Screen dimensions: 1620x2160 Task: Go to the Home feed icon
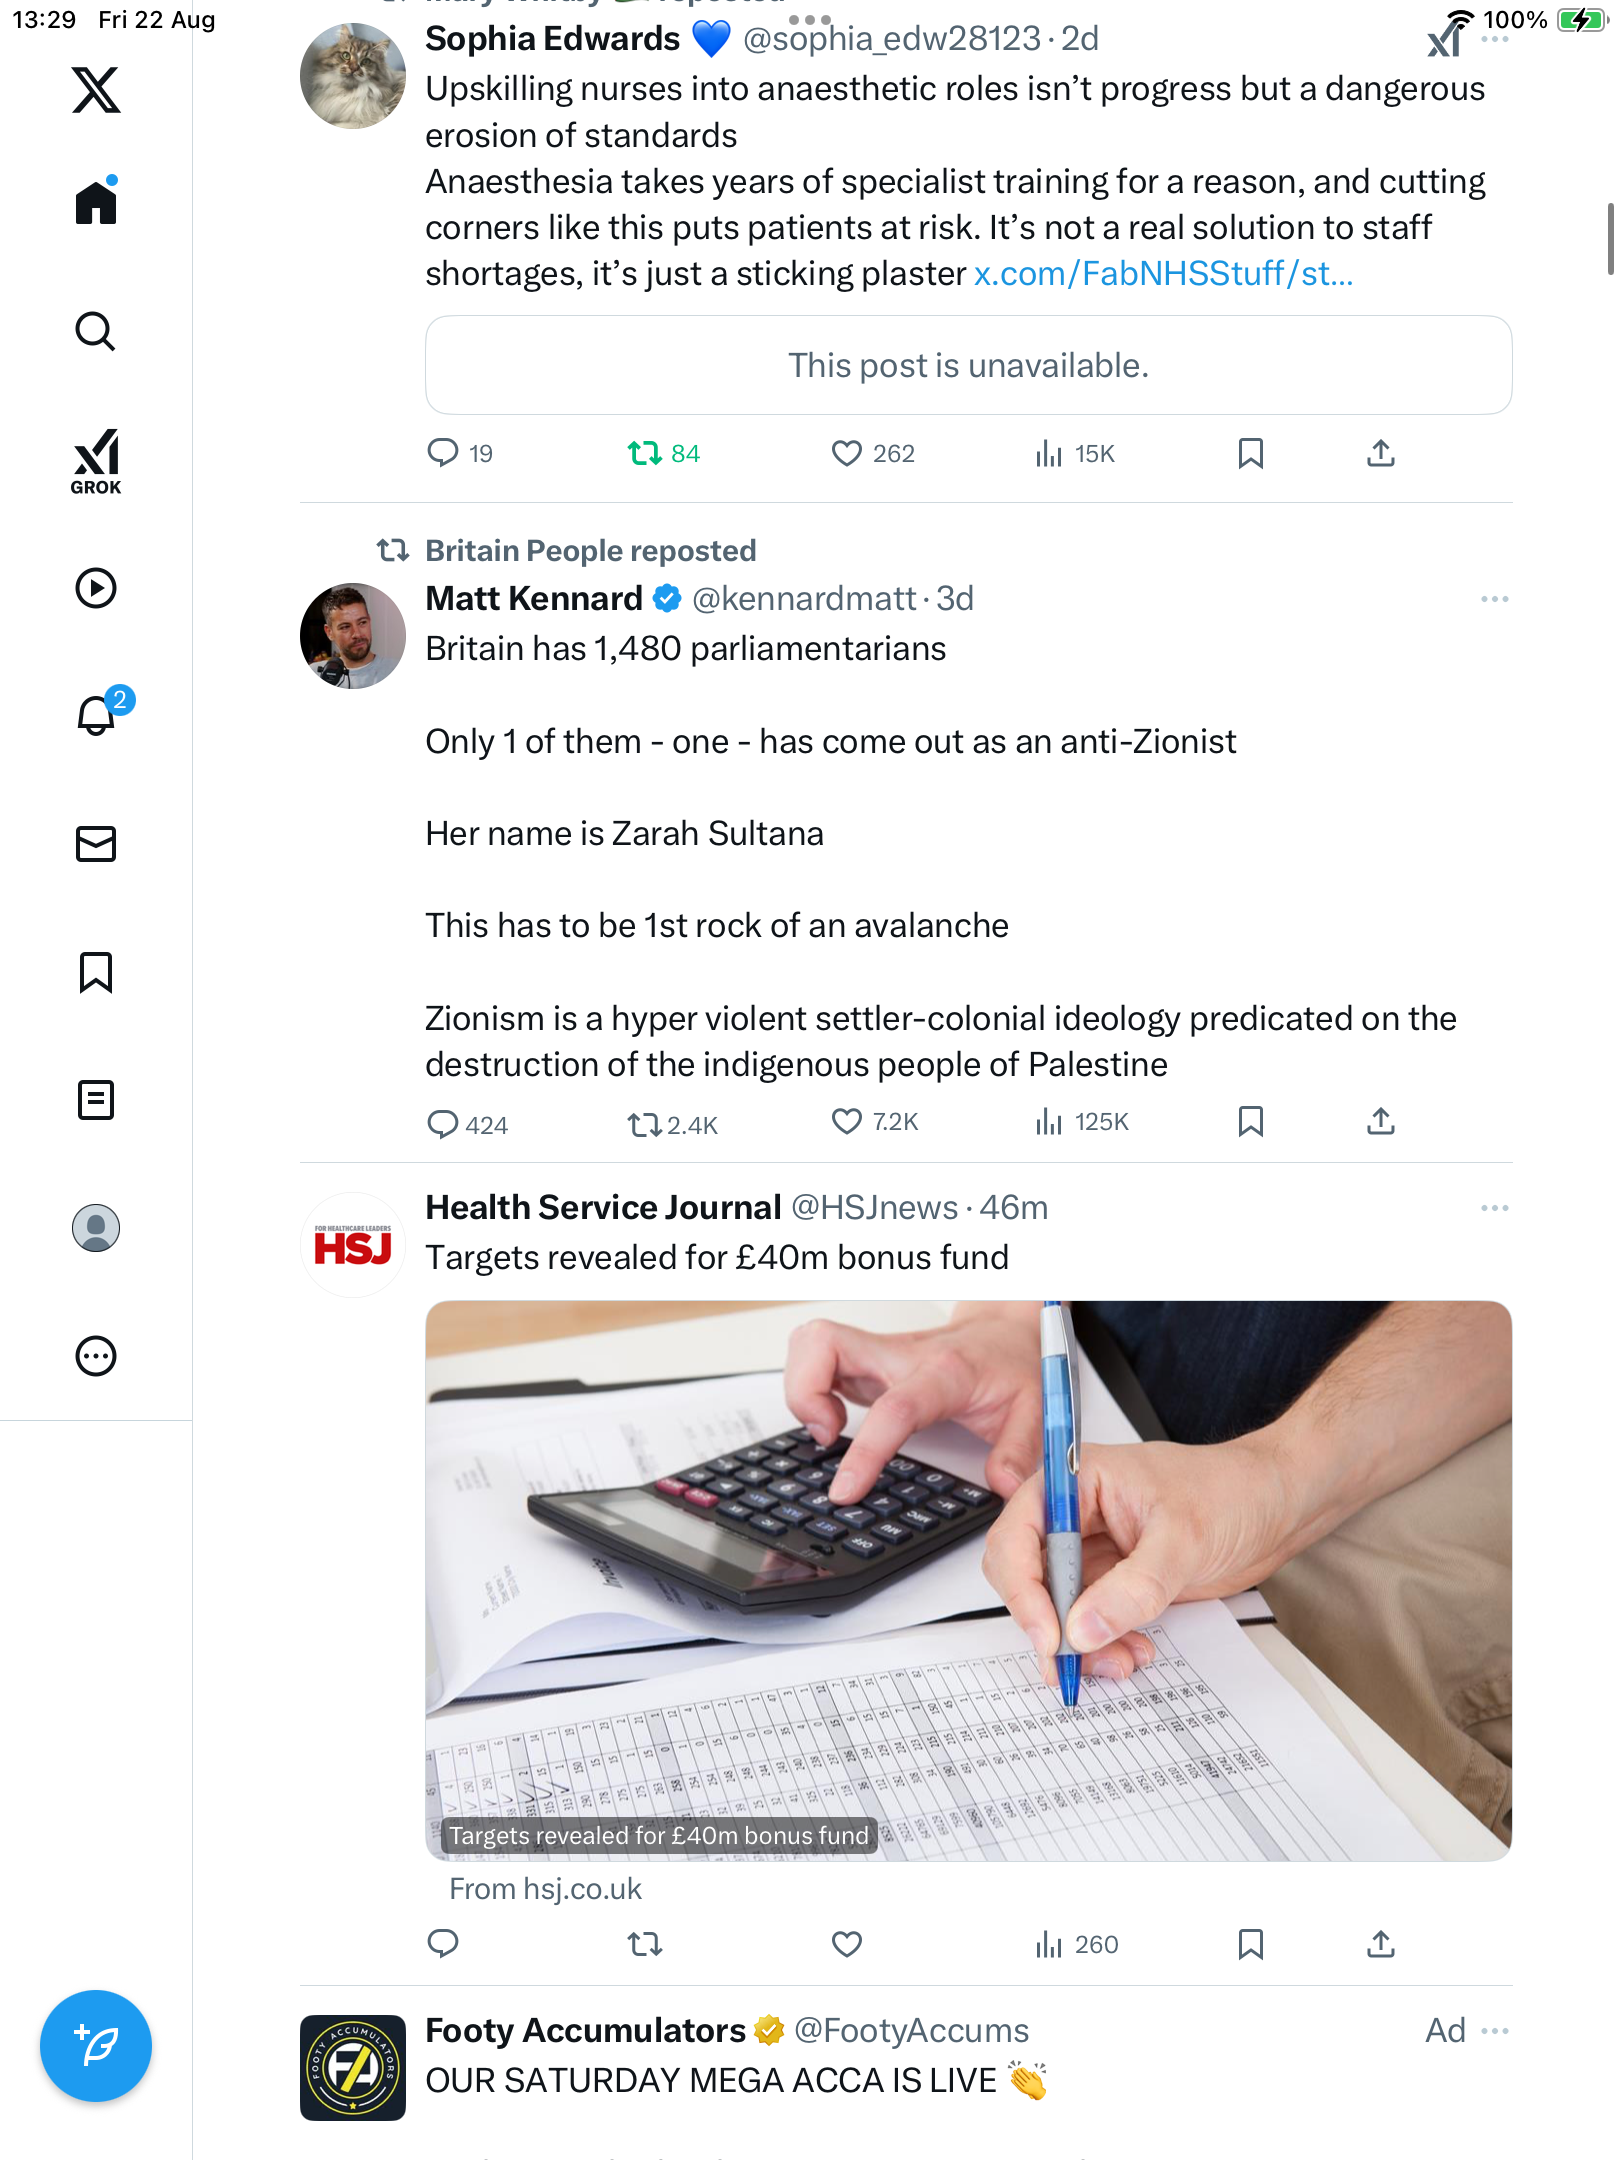[x=96, y=203]
